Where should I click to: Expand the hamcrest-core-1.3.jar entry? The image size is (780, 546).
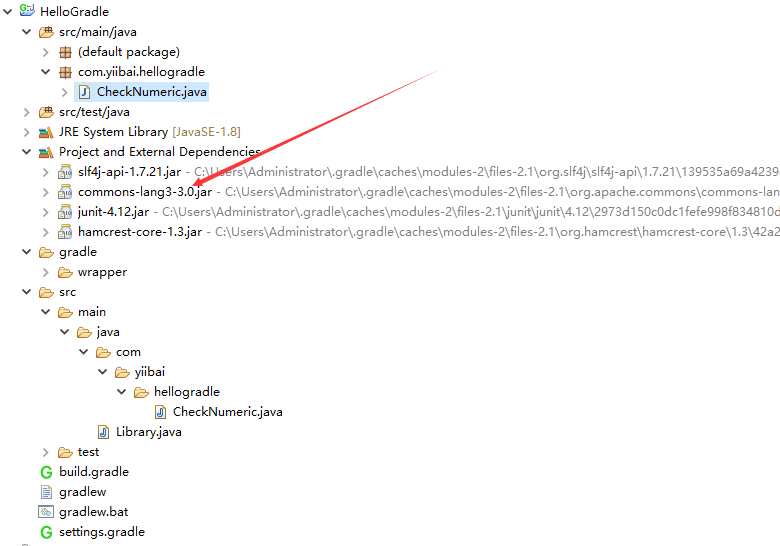tap(46, 232)
